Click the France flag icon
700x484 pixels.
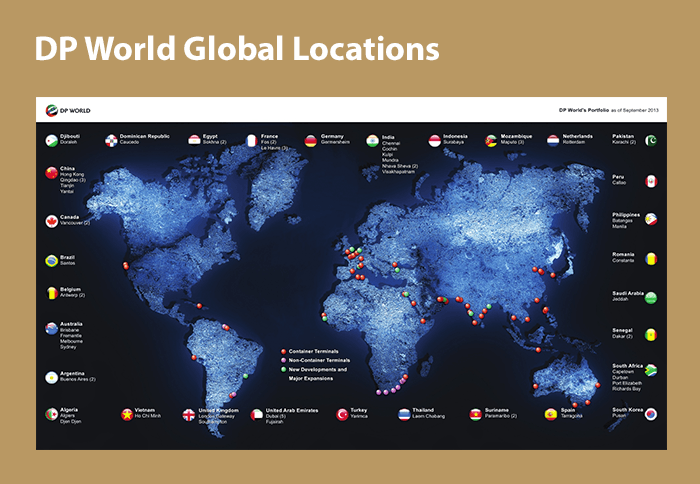click(252, 141)
